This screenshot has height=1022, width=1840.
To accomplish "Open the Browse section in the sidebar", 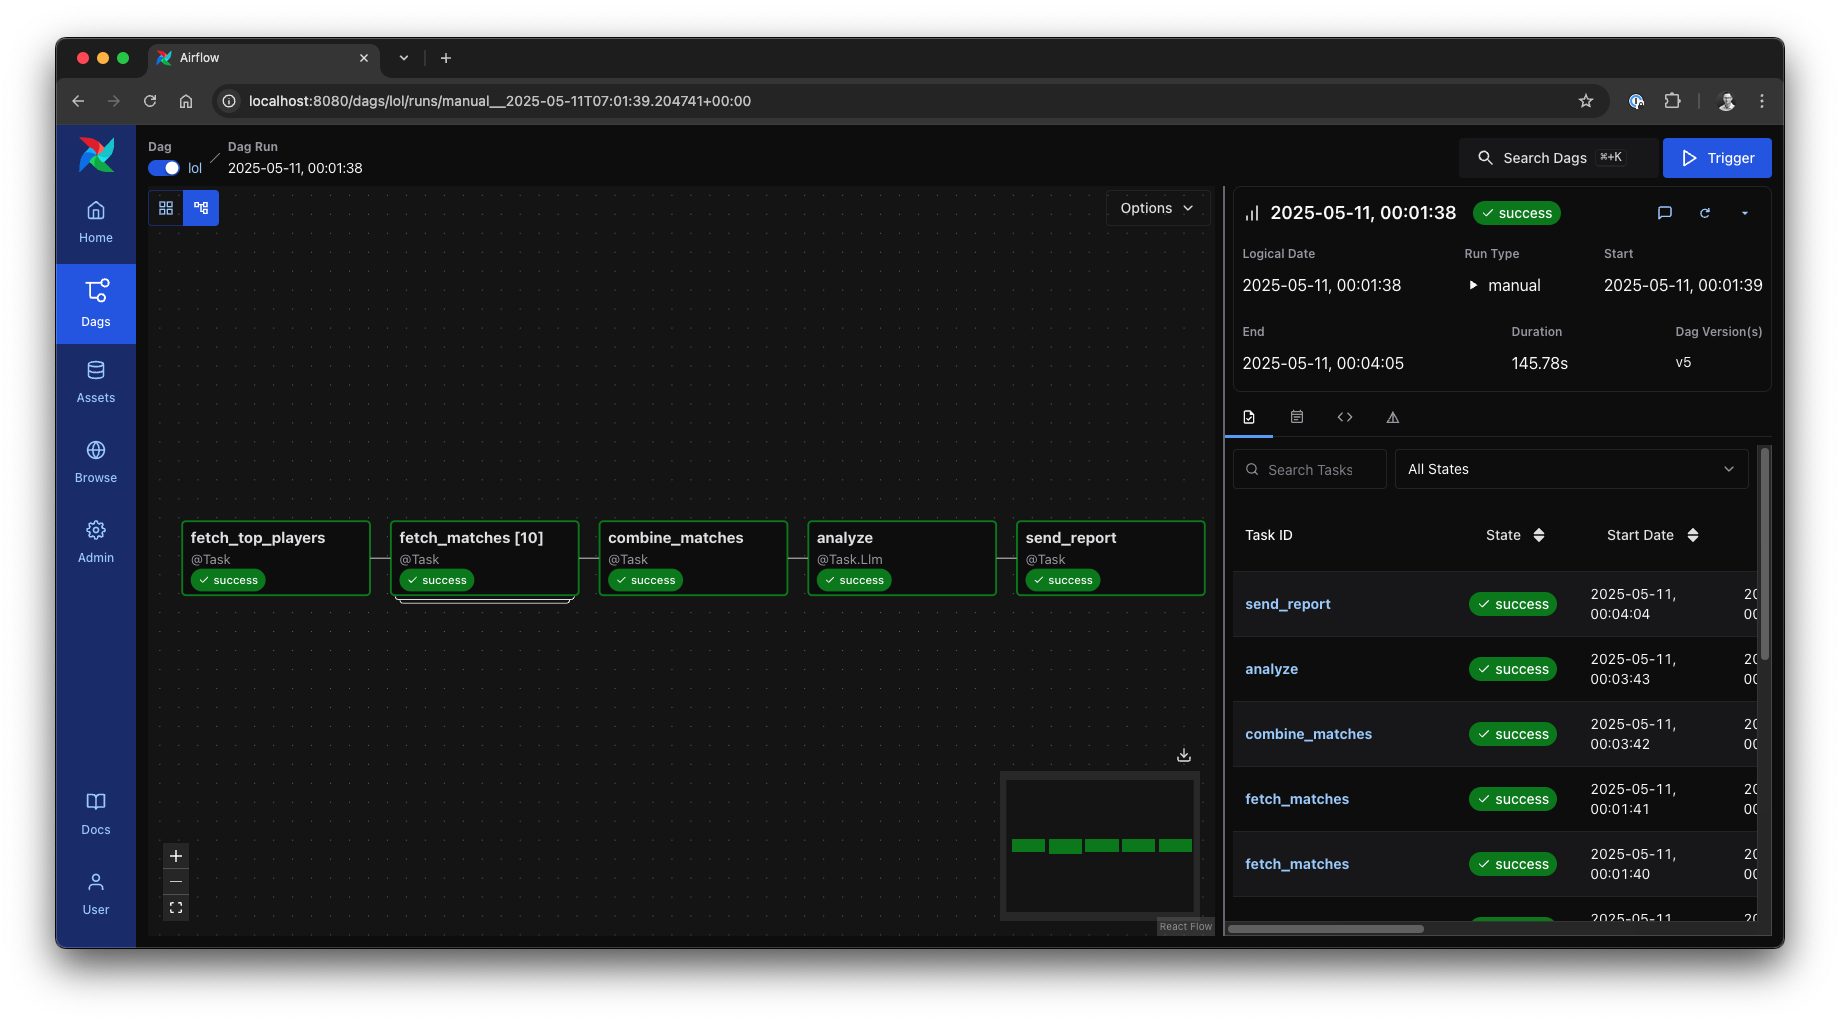I will 95,461.
